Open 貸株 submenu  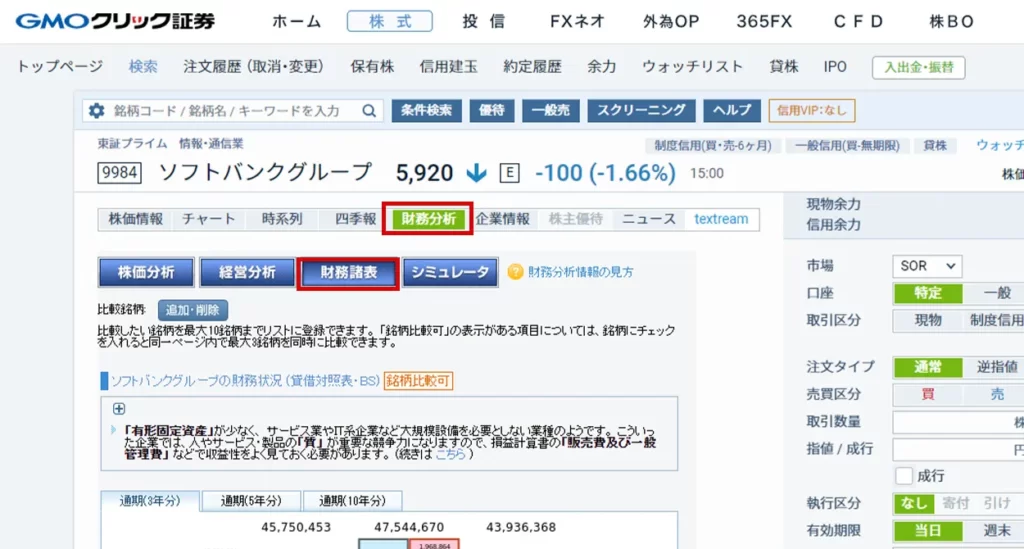click(784, 67)
